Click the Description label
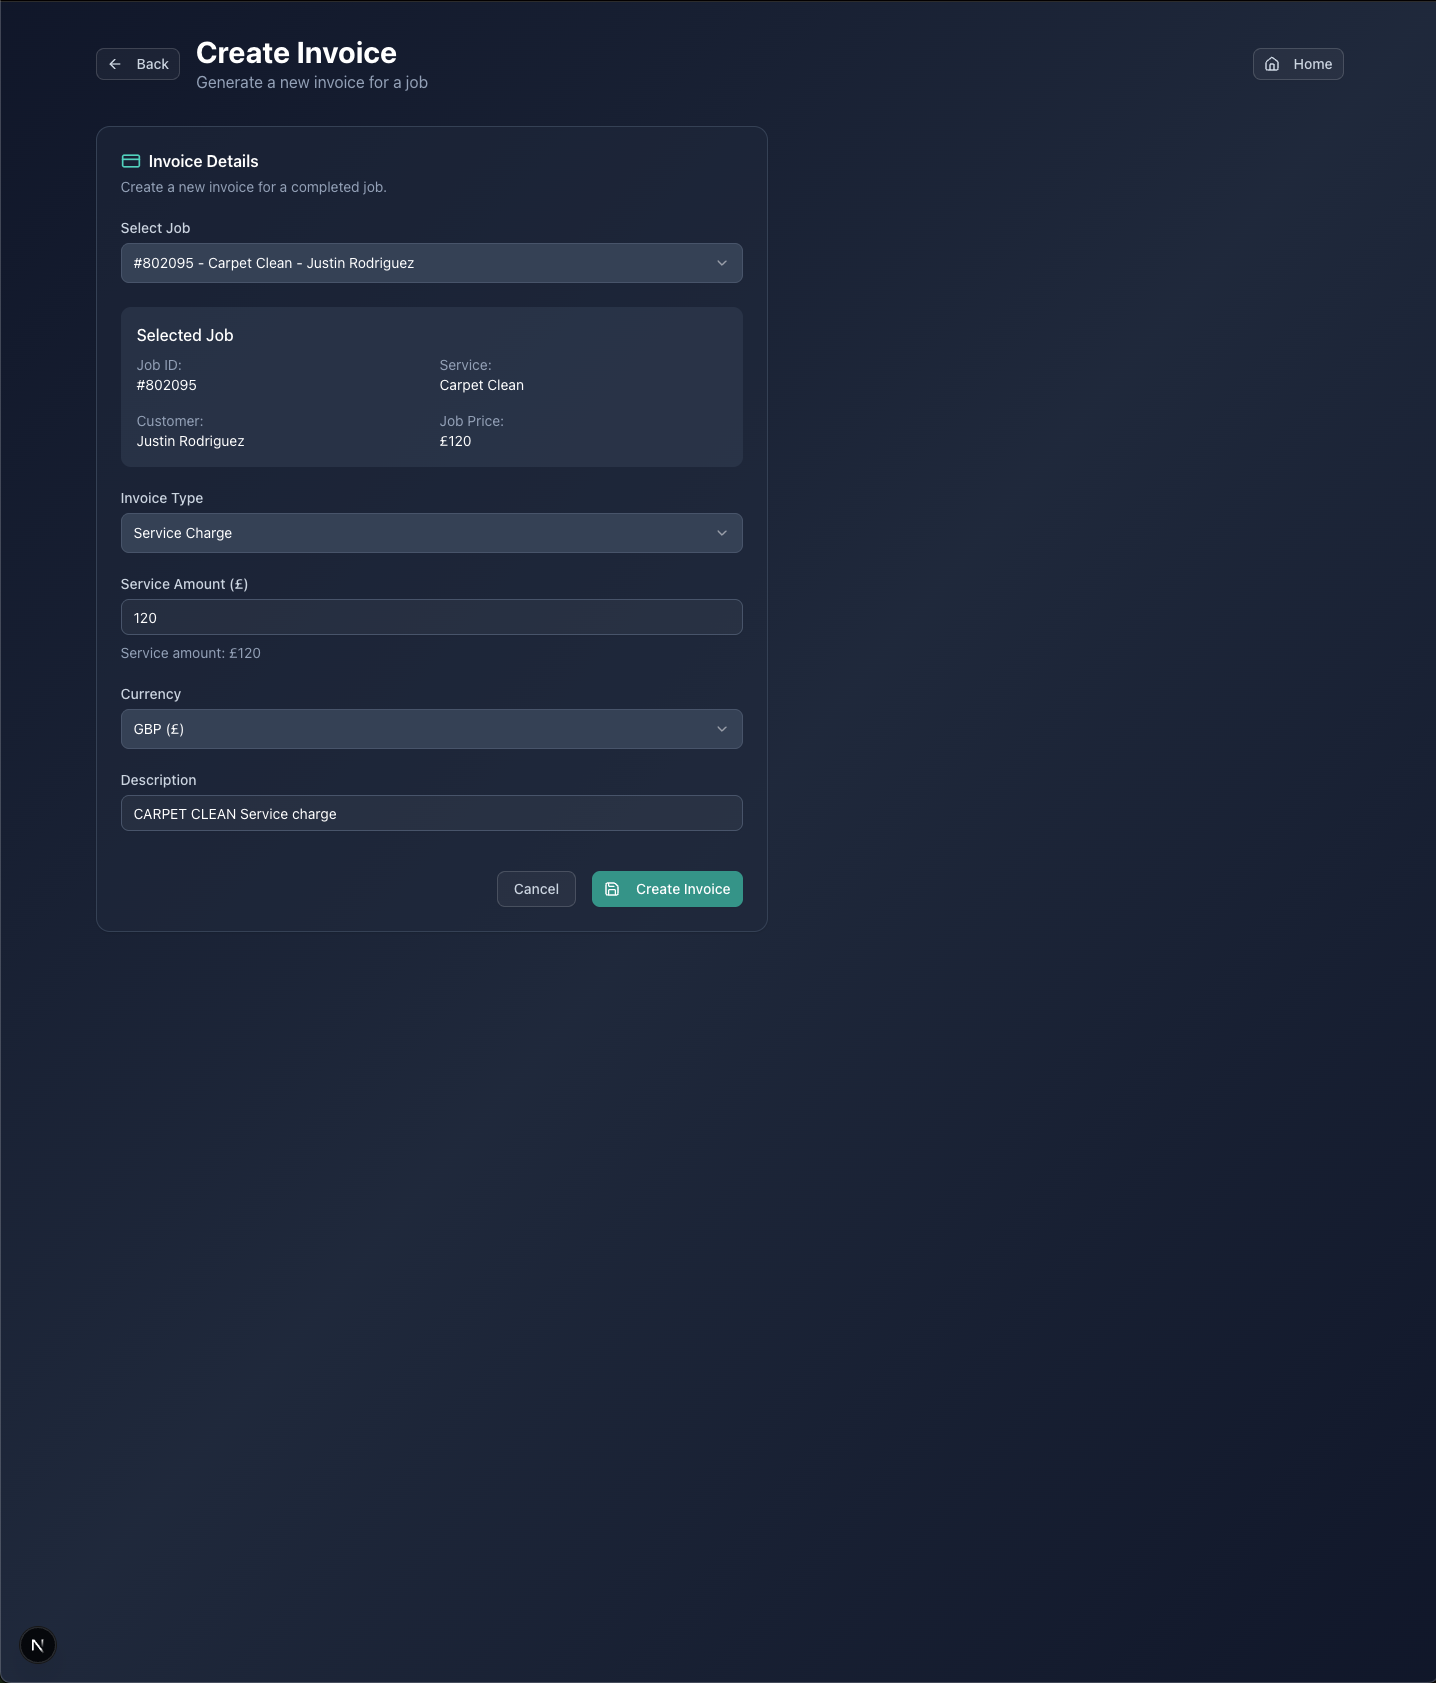 pyautogui.click(x=159, y=780)
